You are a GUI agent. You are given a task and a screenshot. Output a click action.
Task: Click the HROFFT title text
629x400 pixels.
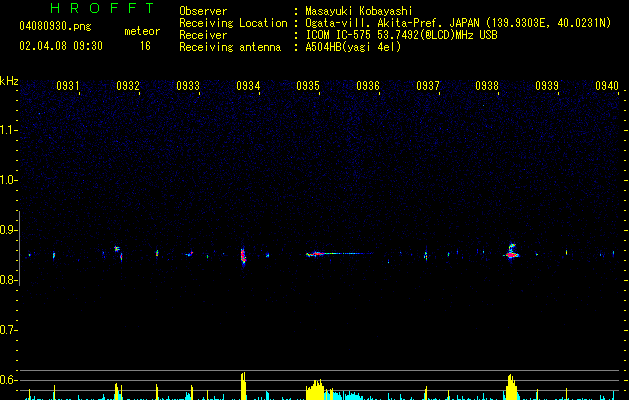[102, 8]
